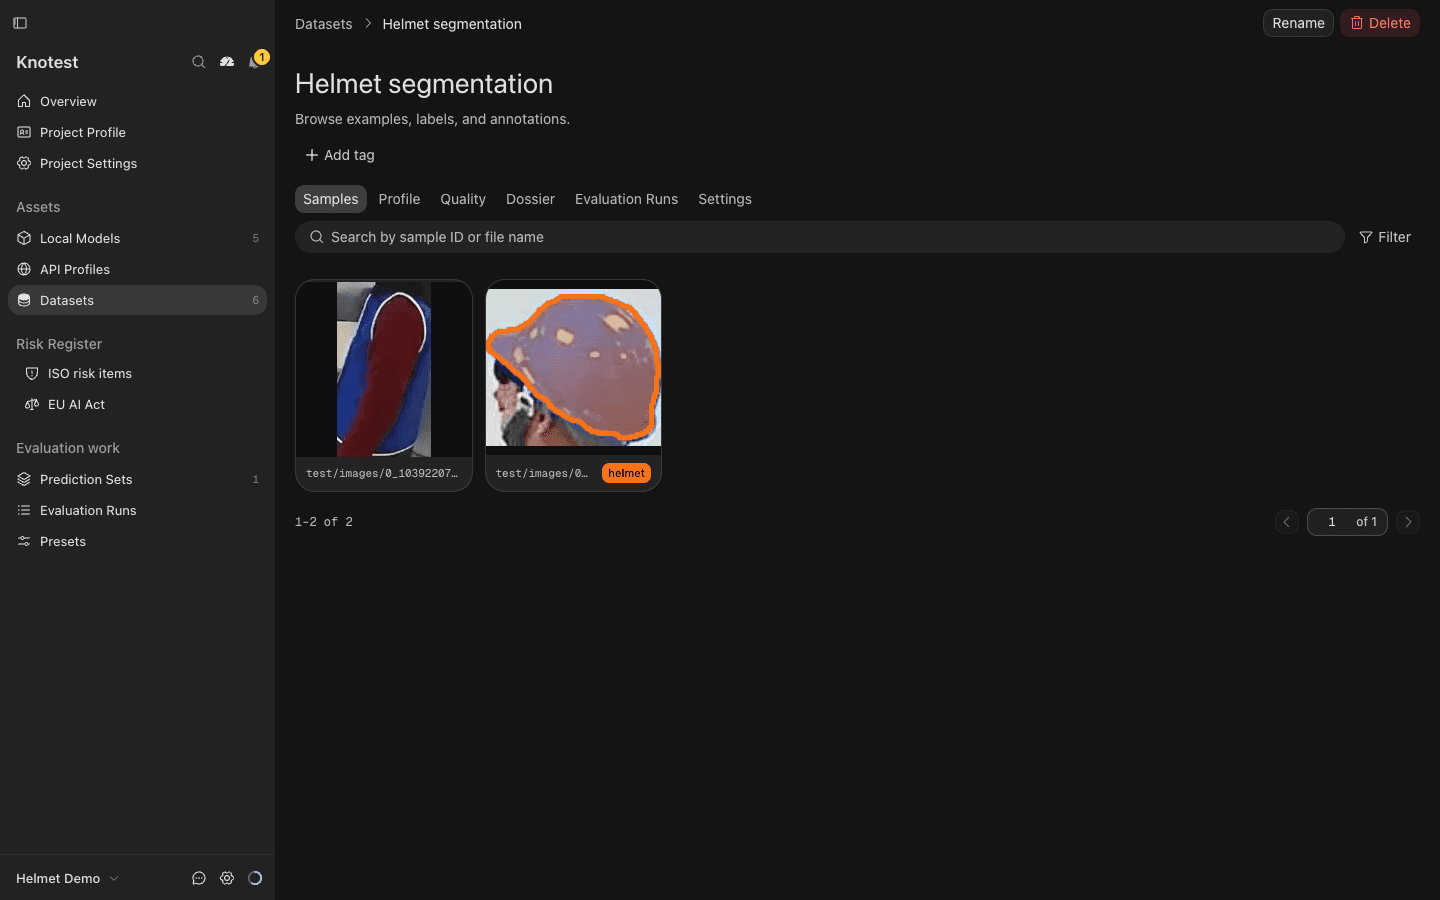Click the page number field
The height and width of the screenshot is (900, 1440).
pyautogui.click(x=1331, y=522)
